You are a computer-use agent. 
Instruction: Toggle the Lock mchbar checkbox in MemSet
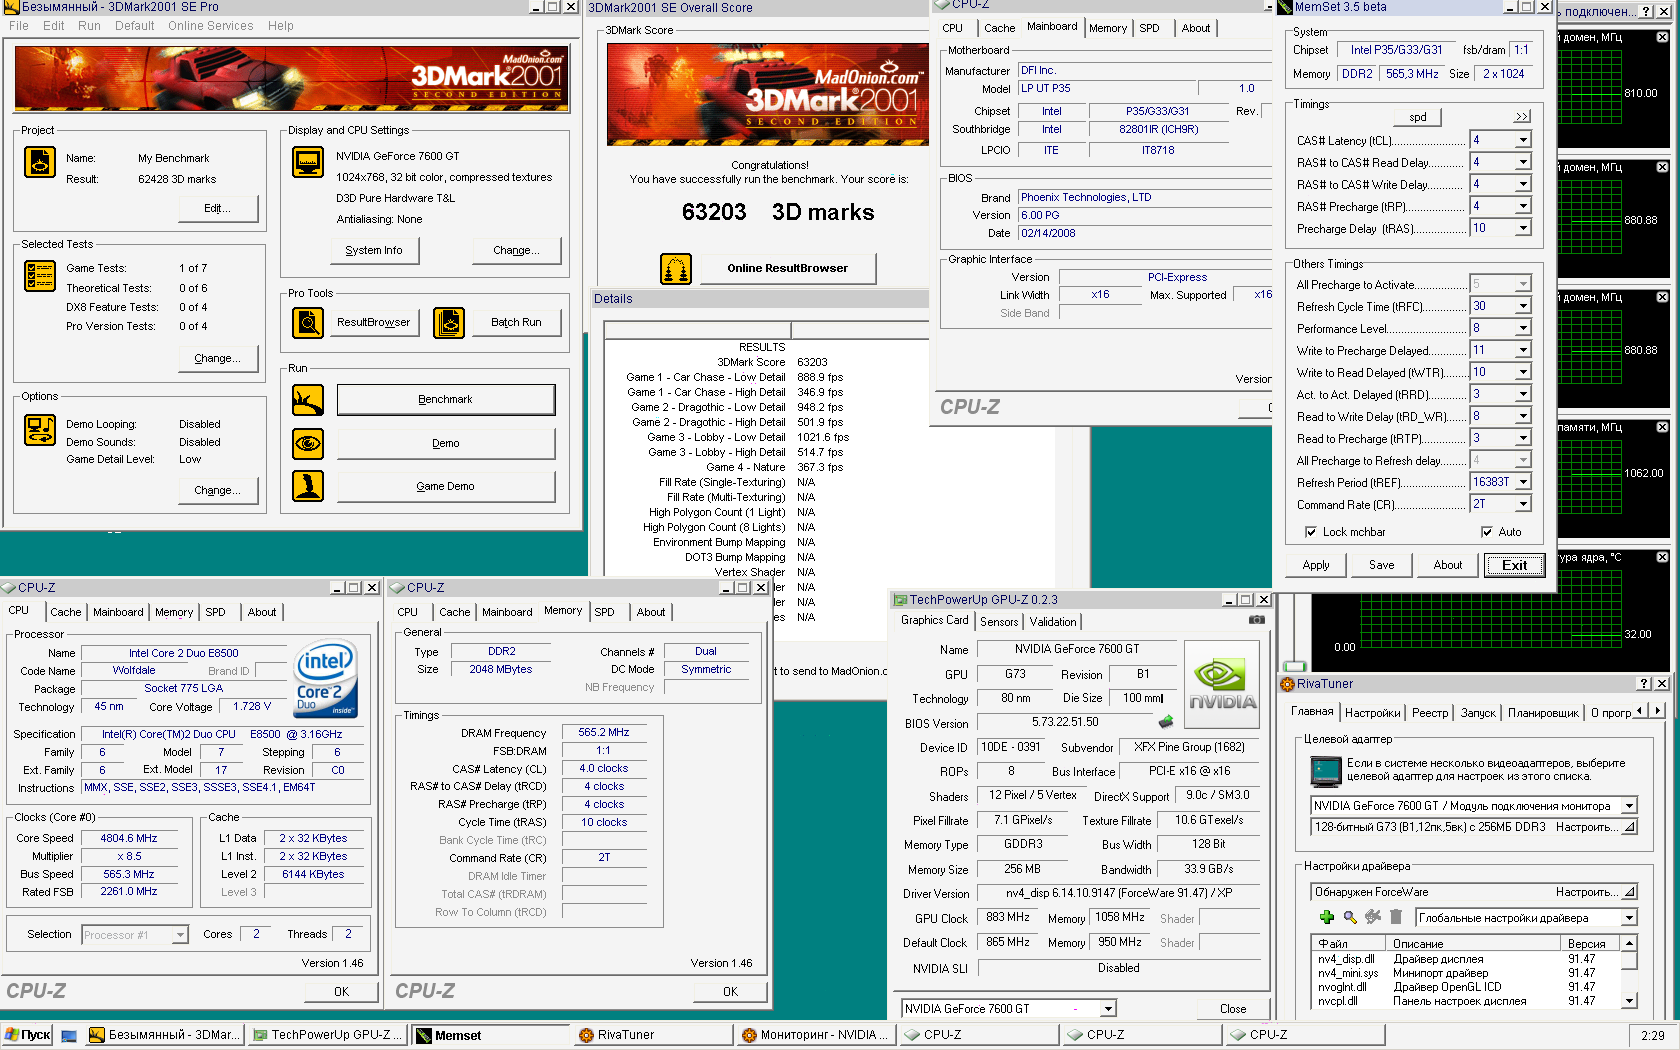[1310, 532]
